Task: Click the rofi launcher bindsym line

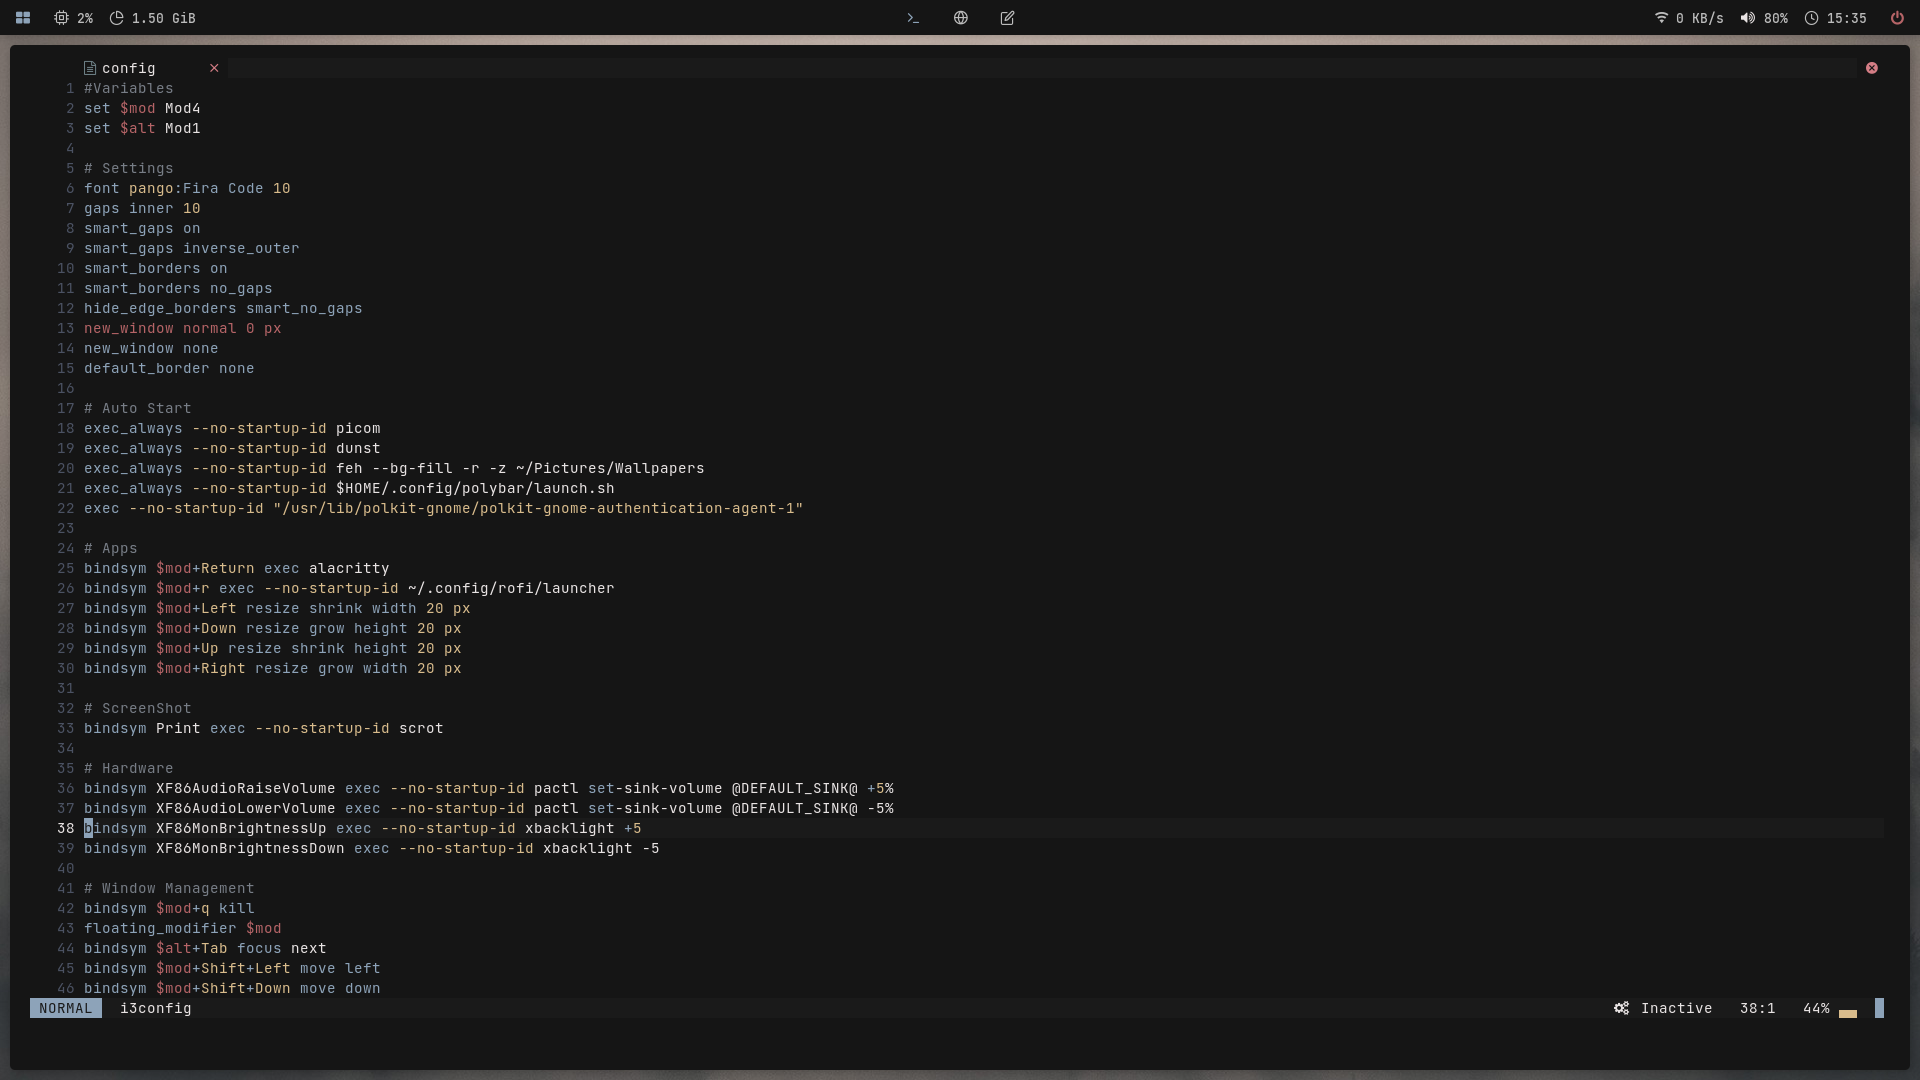Action: pyautogui.click(x=349, y=588)
